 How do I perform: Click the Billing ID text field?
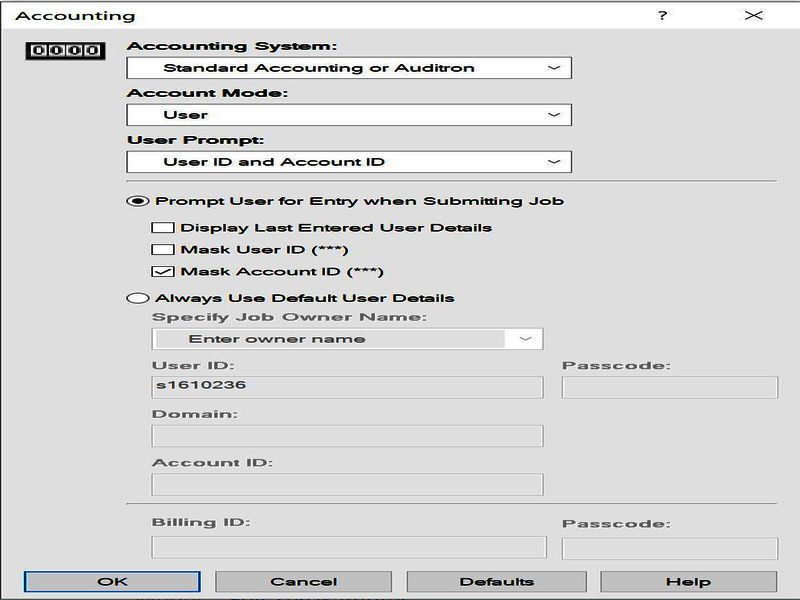pos(349,547)
